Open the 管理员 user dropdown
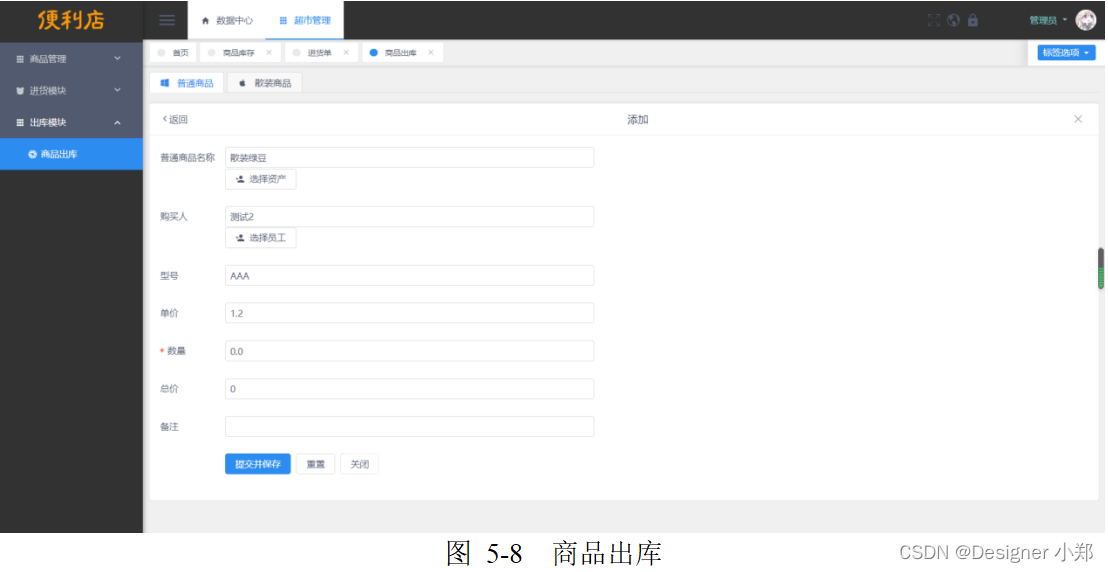The image size is (1108, 572). [1047, 21]
